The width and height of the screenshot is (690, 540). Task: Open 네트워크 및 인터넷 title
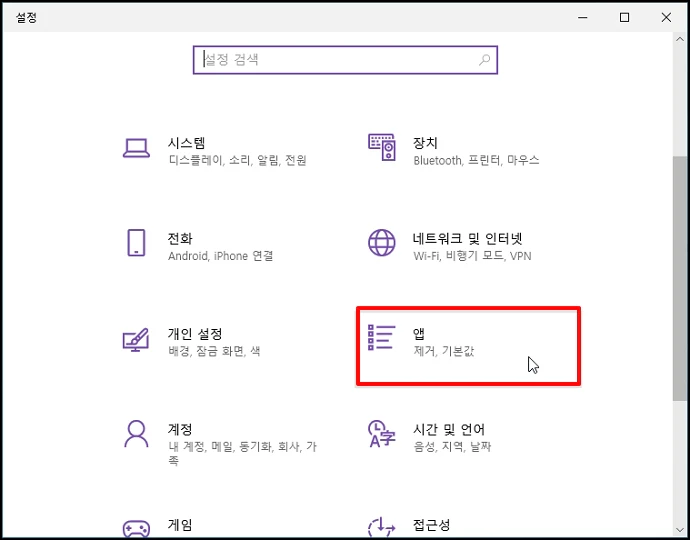tap(467, 239)
